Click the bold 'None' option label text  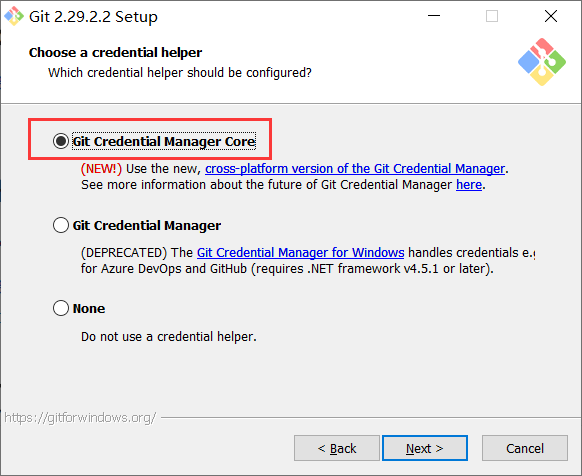pos(89,309)
